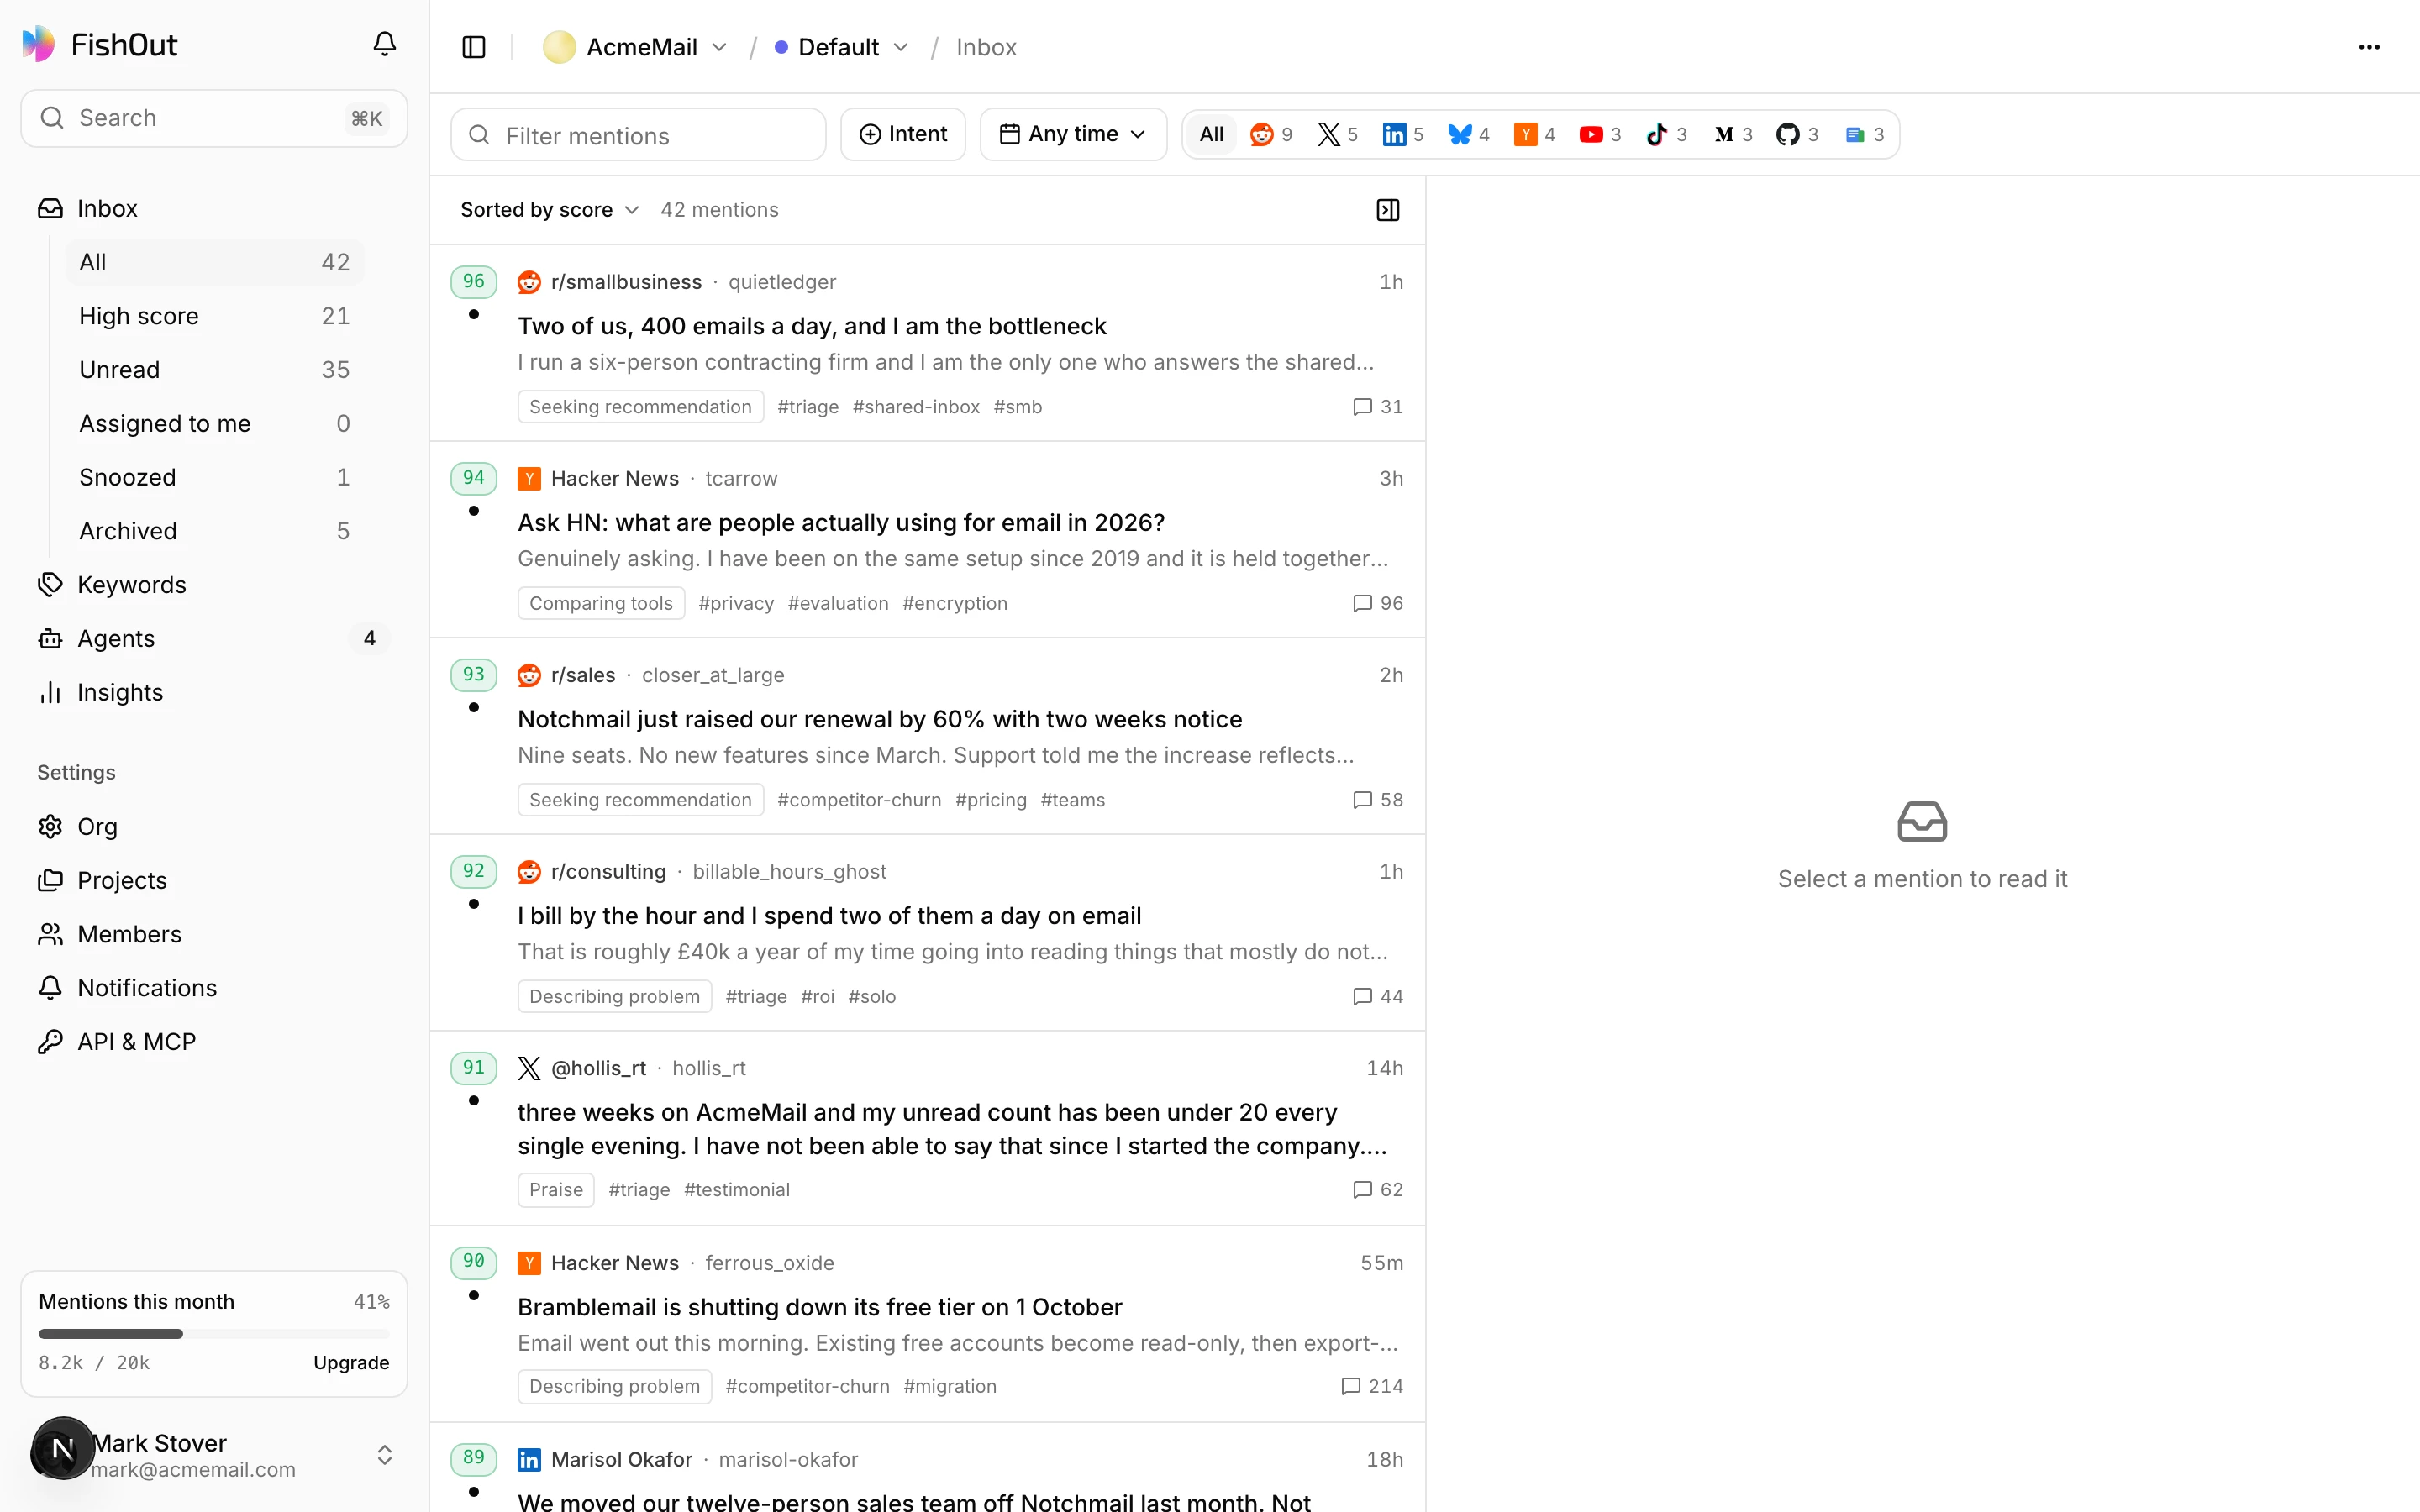This screenshot has width=2420, height=1512.
Task: Collapse the reading pane icon
Action: 1387,210
